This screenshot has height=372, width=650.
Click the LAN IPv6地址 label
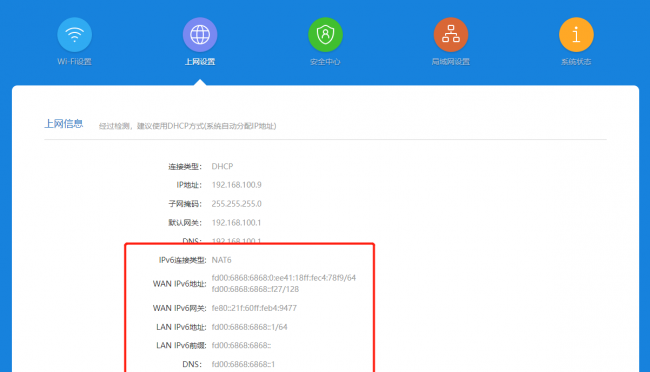point(181,327)
